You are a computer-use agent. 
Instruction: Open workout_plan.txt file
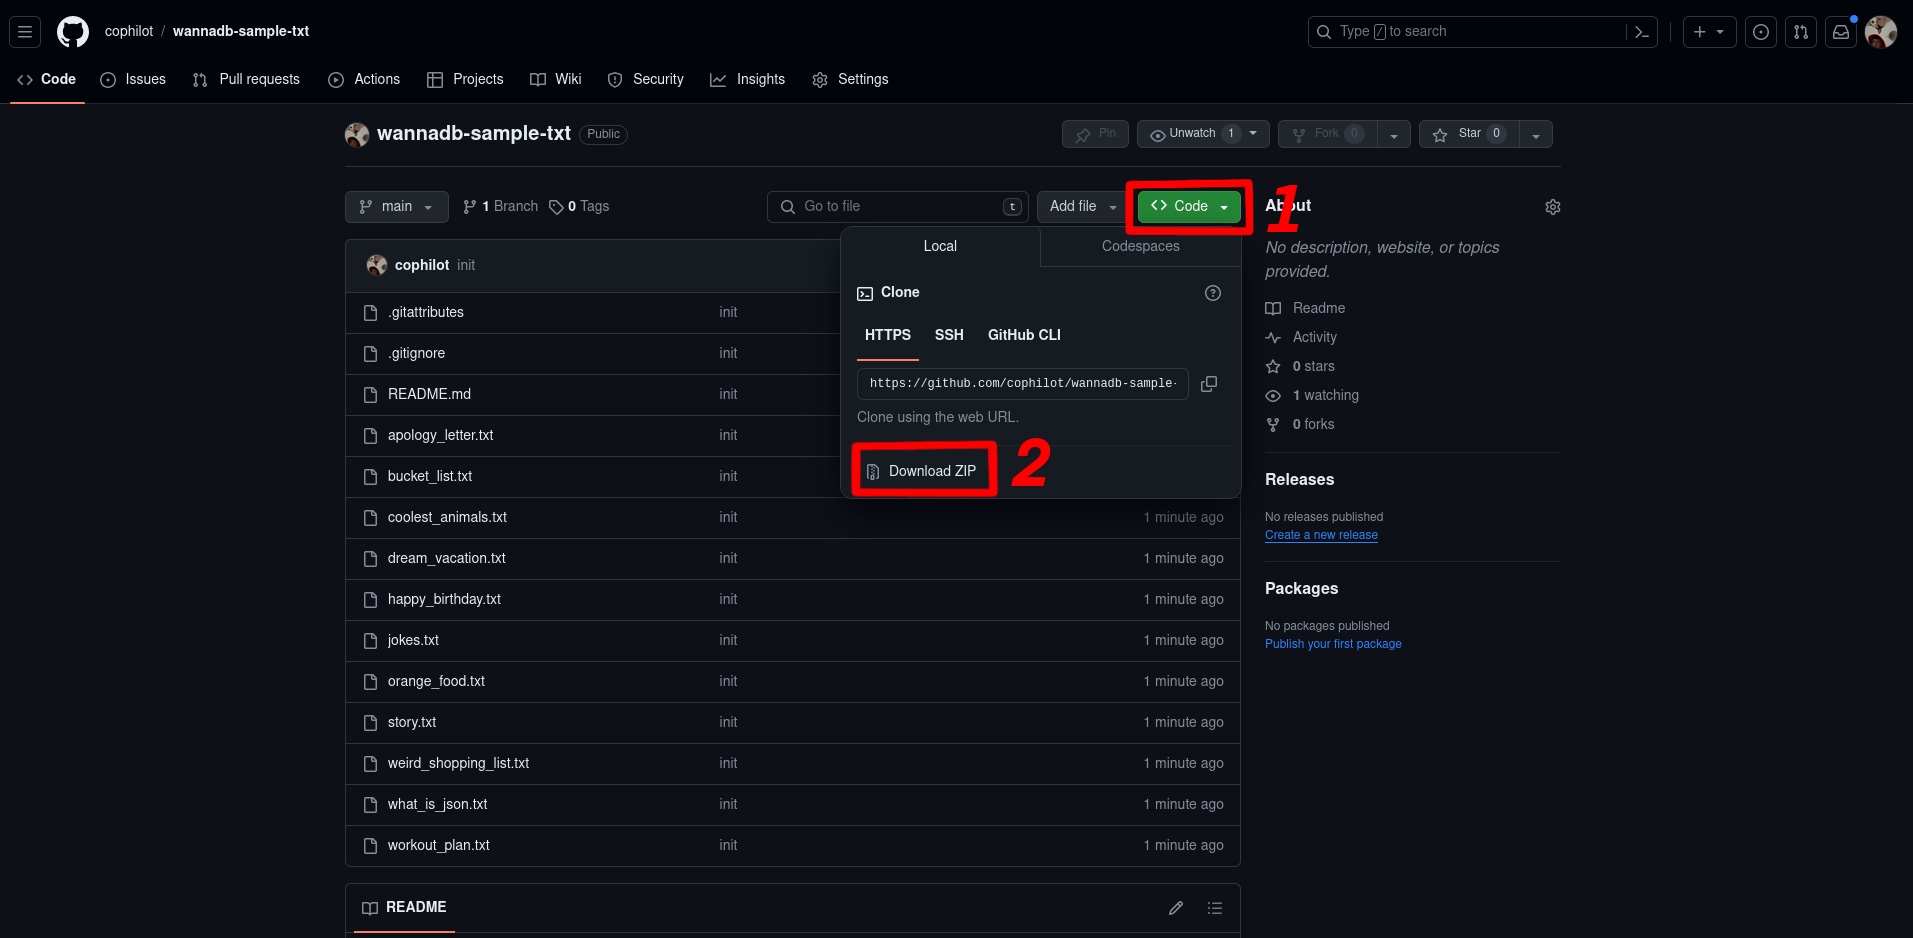(x=439, y=846)
